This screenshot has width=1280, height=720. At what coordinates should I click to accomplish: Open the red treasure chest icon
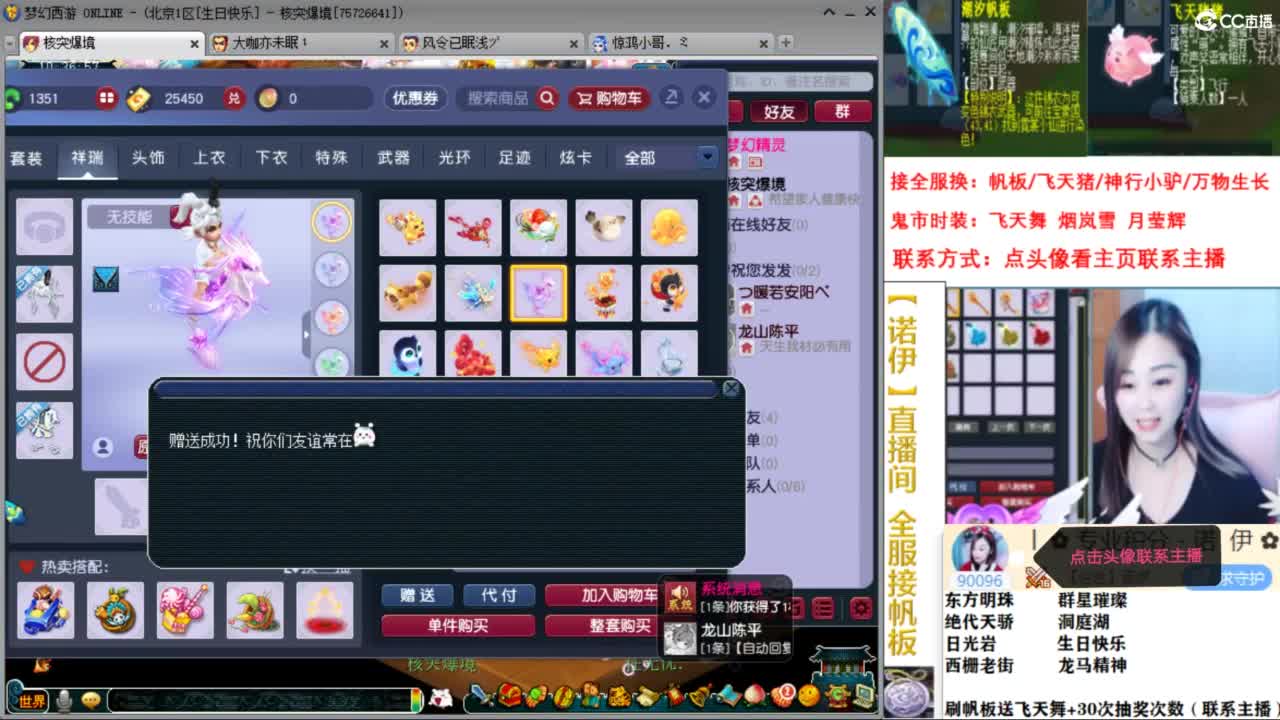point(509,695)
